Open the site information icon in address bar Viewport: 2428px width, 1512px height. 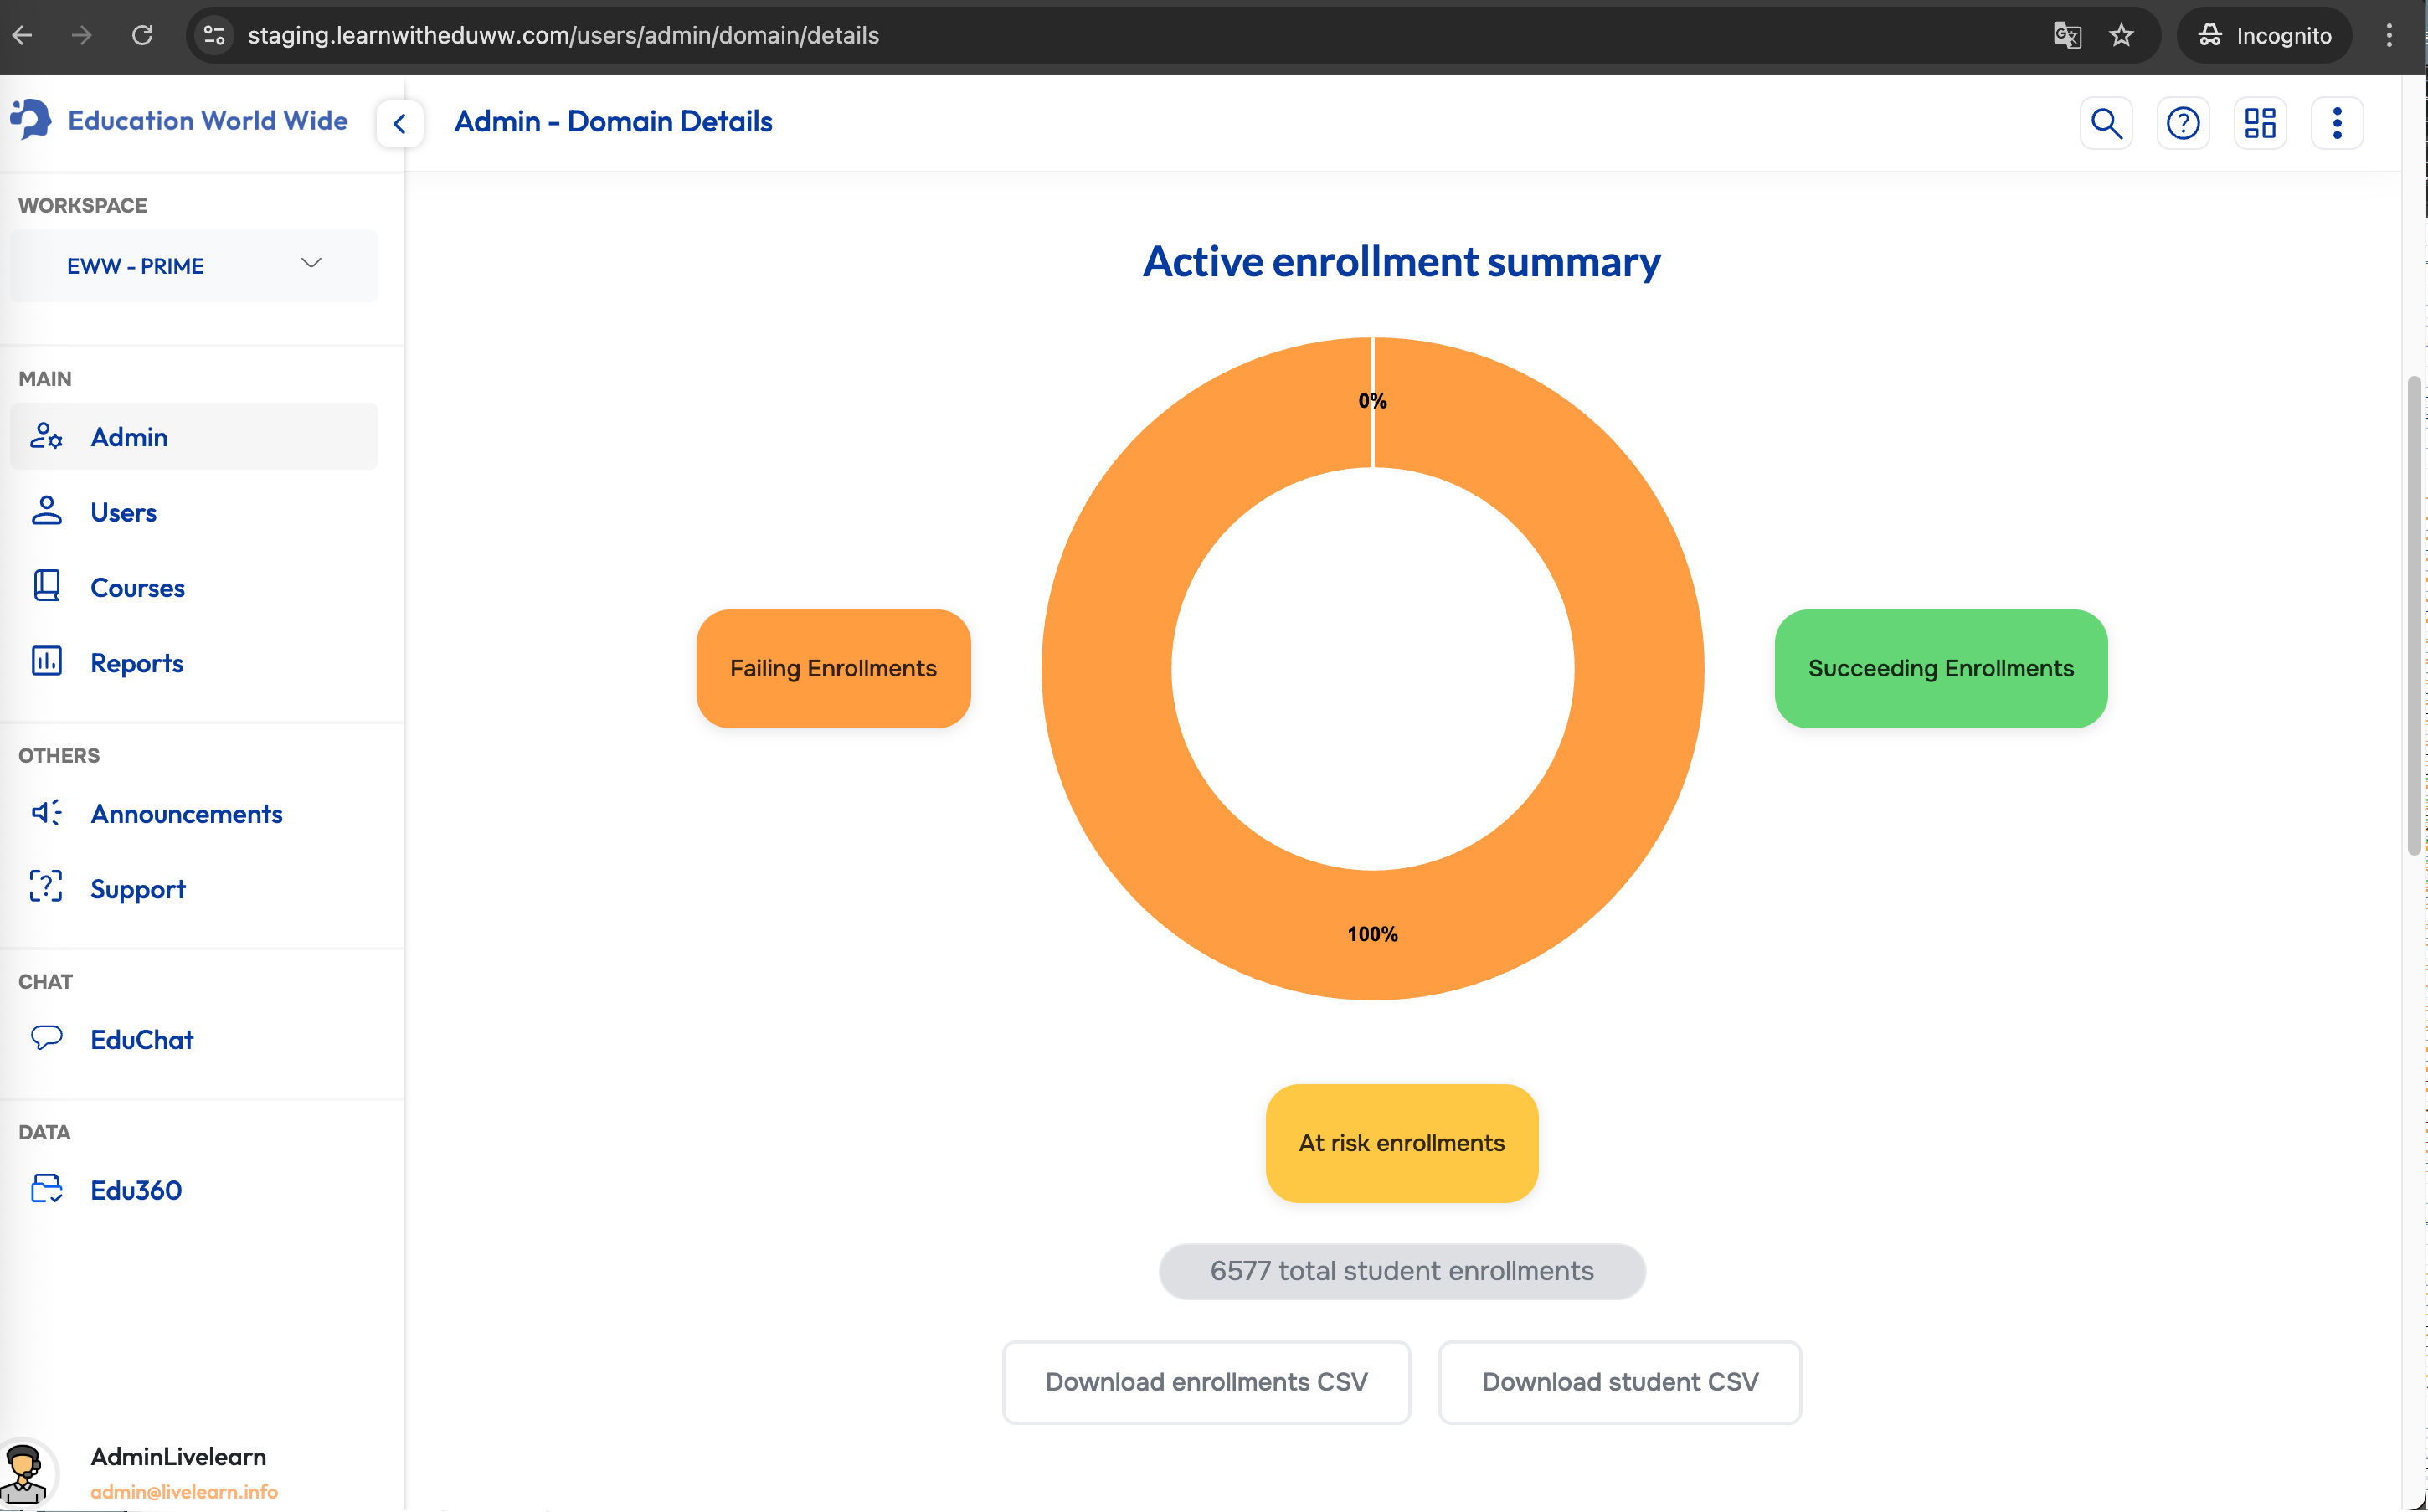pyautogui.click(x=214, y=36)
